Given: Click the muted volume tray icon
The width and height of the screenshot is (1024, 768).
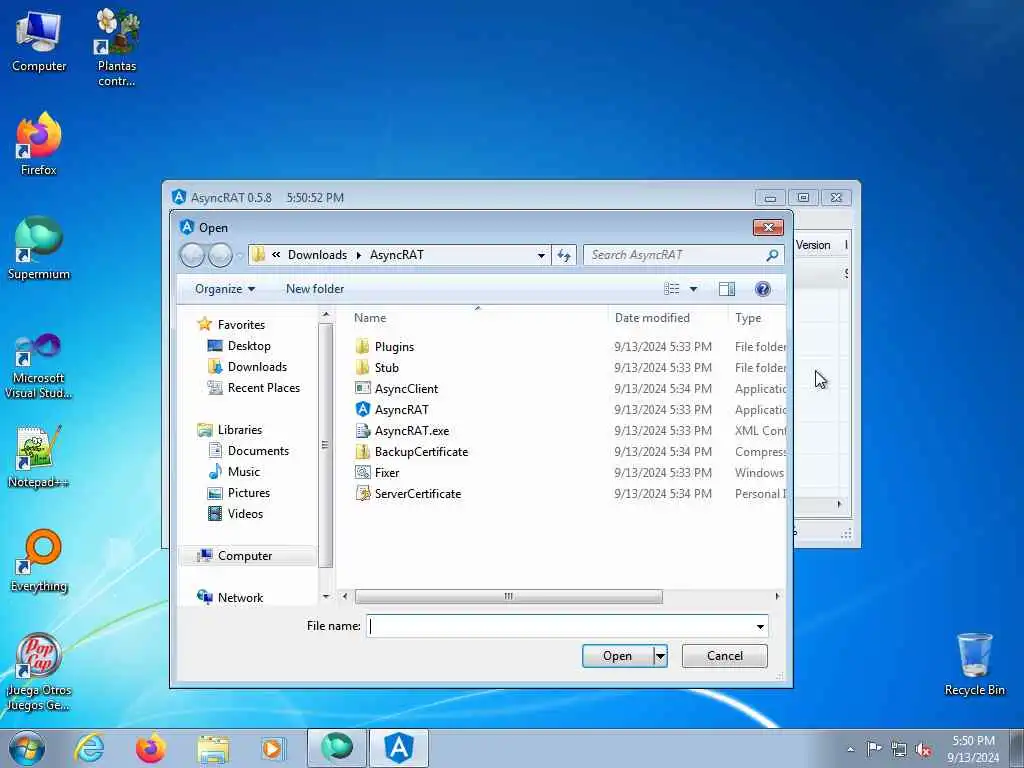Looking at the screenshot, I should pyautogui.click(x=923, y=749).
